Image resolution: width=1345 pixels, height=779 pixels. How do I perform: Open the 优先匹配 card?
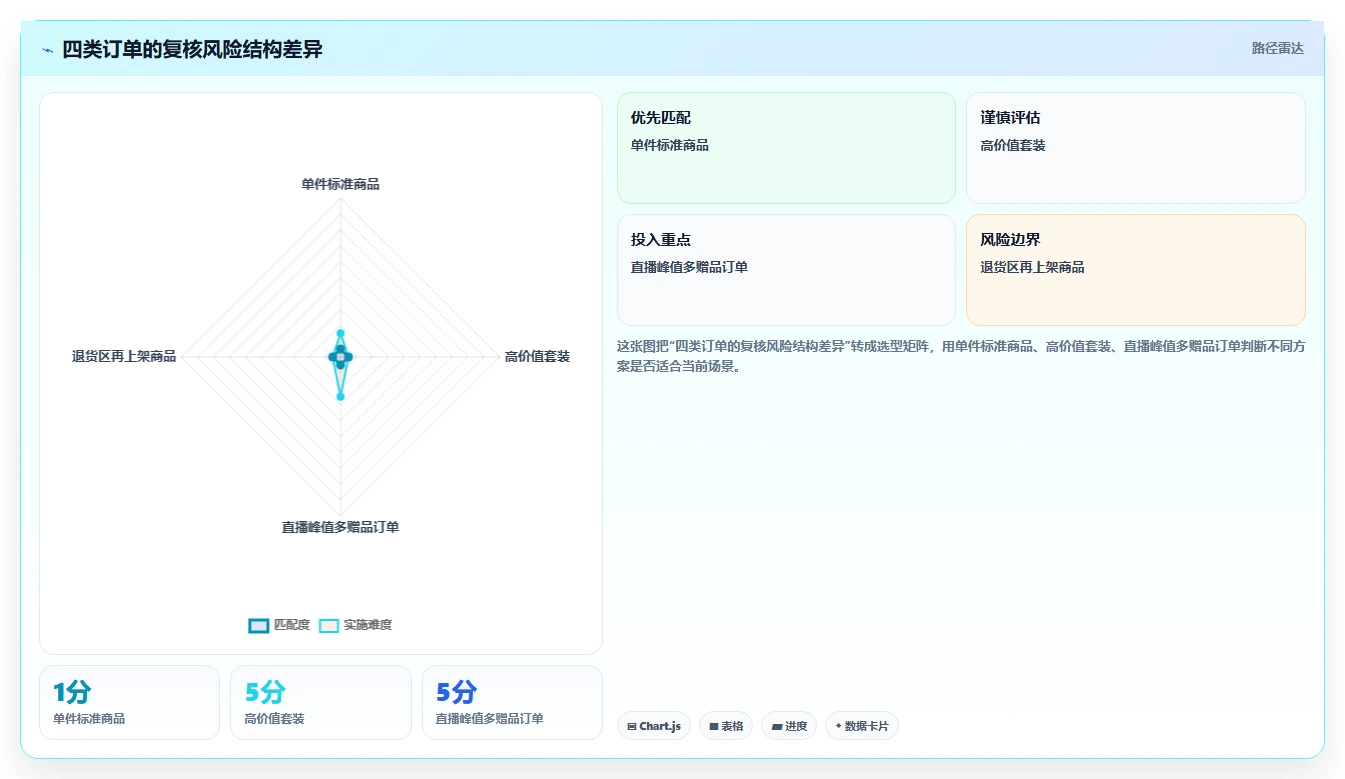(786, 148)
